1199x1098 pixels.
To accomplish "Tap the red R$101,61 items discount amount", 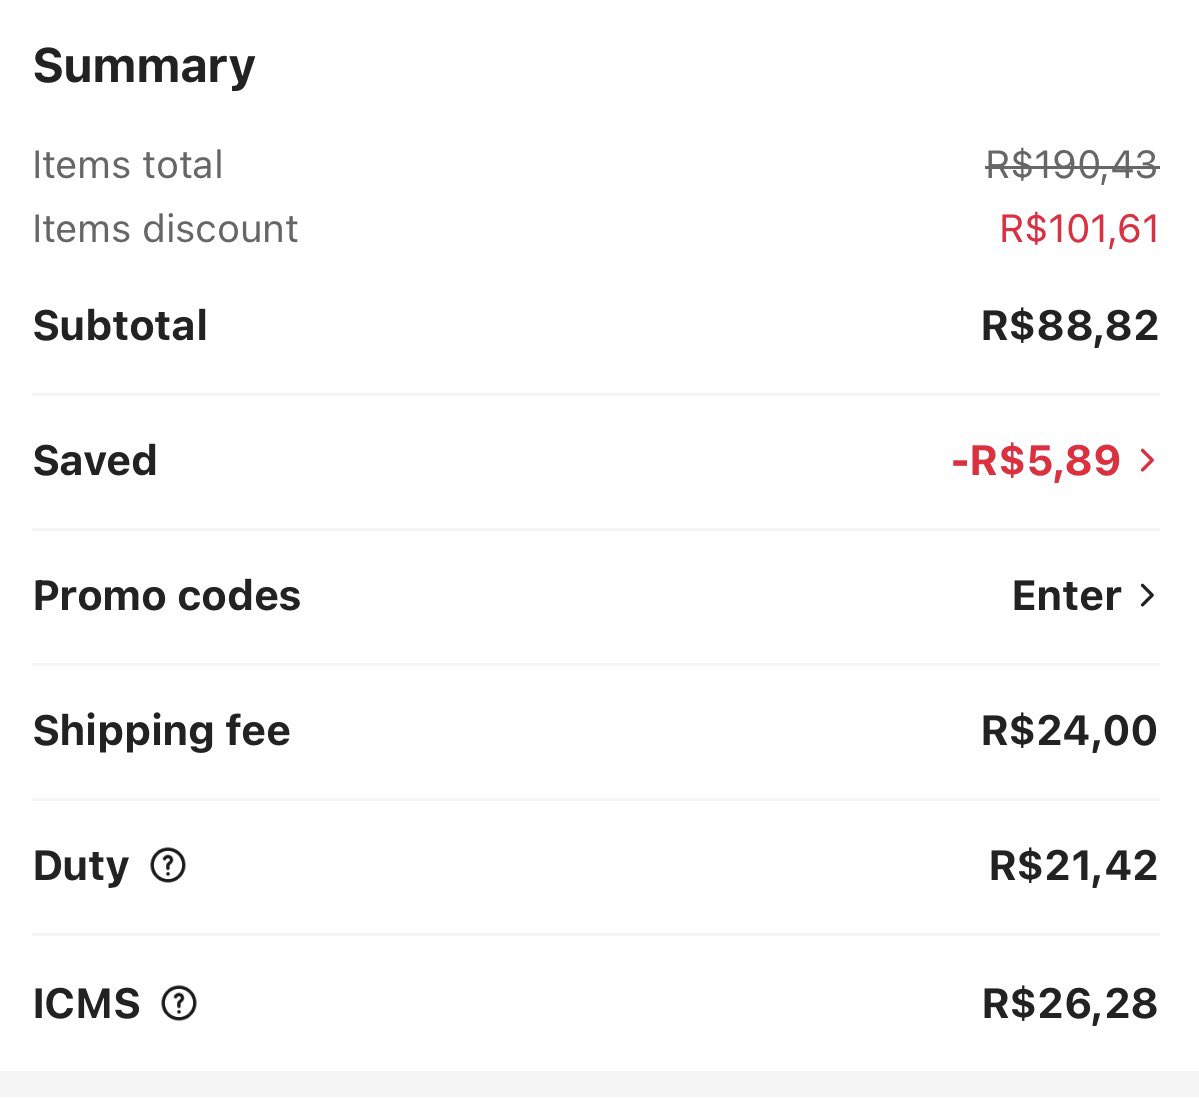I will click(x=1079, y=229).
